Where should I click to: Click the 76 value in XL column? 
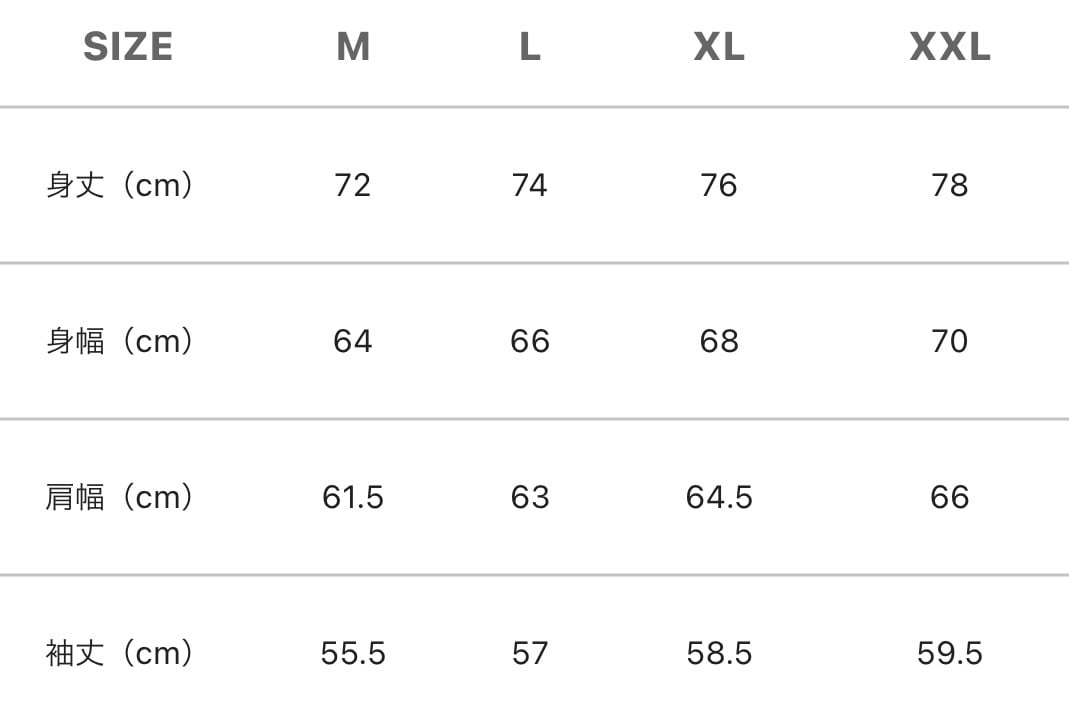coord(719,185)
